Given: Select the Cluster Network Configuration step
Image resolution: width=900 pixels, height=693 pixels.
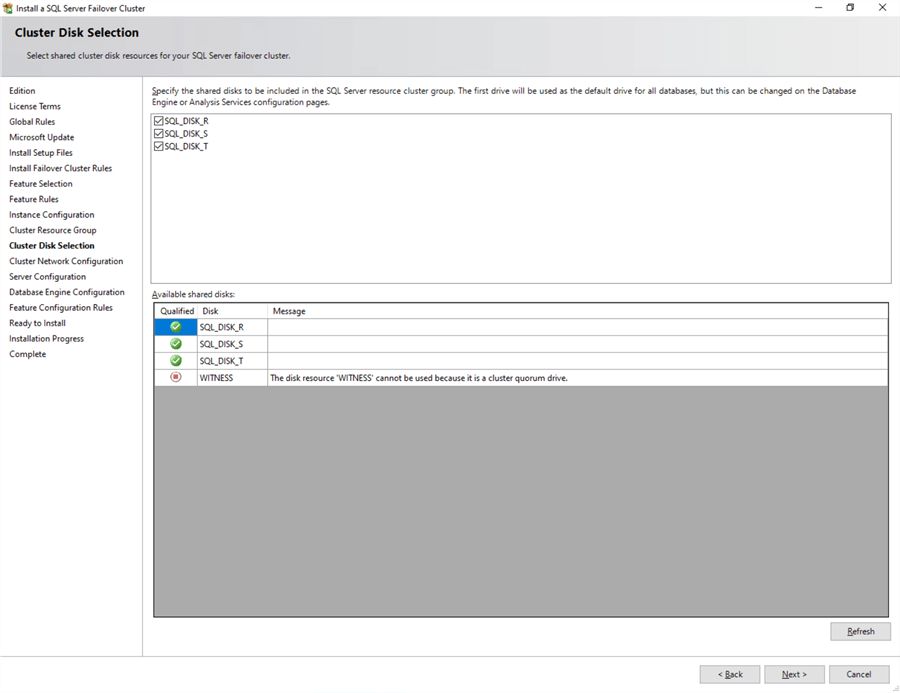Looking at the screenshot, I should click(x=66, y=261).
